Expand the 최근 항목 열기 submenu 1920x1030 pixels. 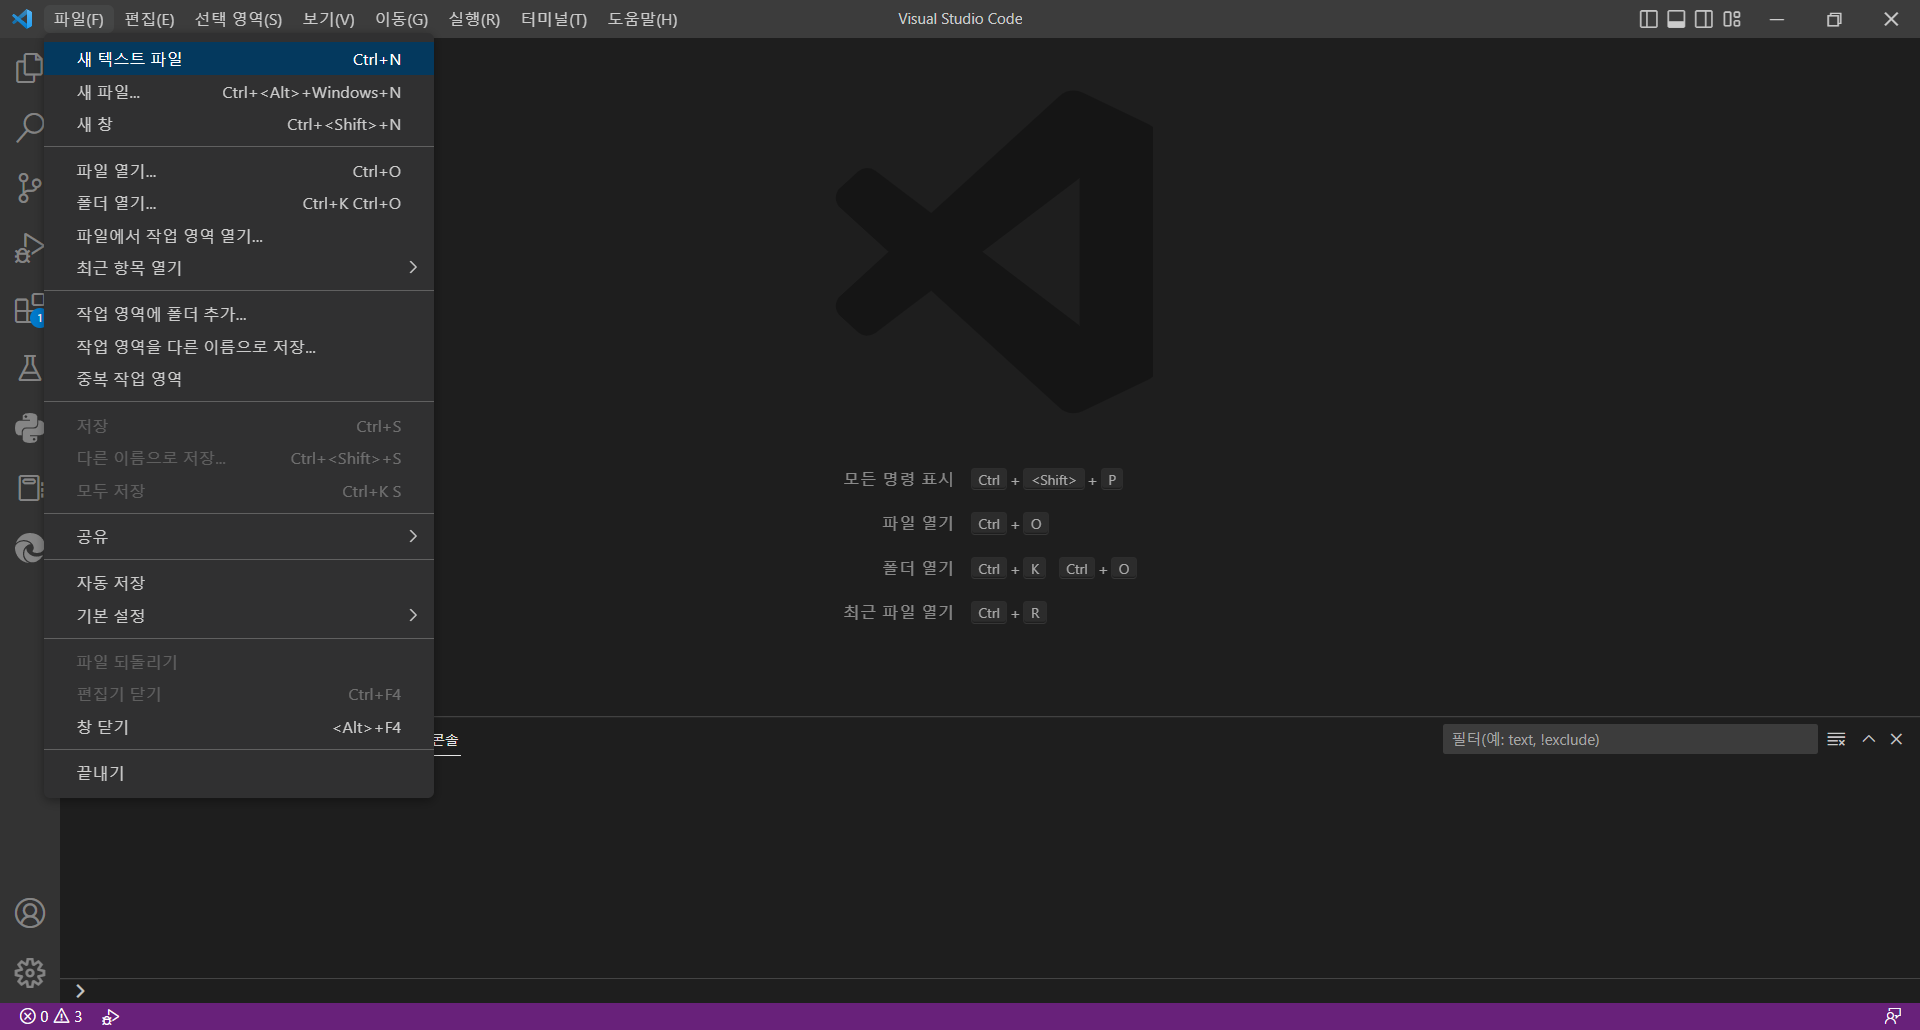pyautogui.click(x=239, y=268)
